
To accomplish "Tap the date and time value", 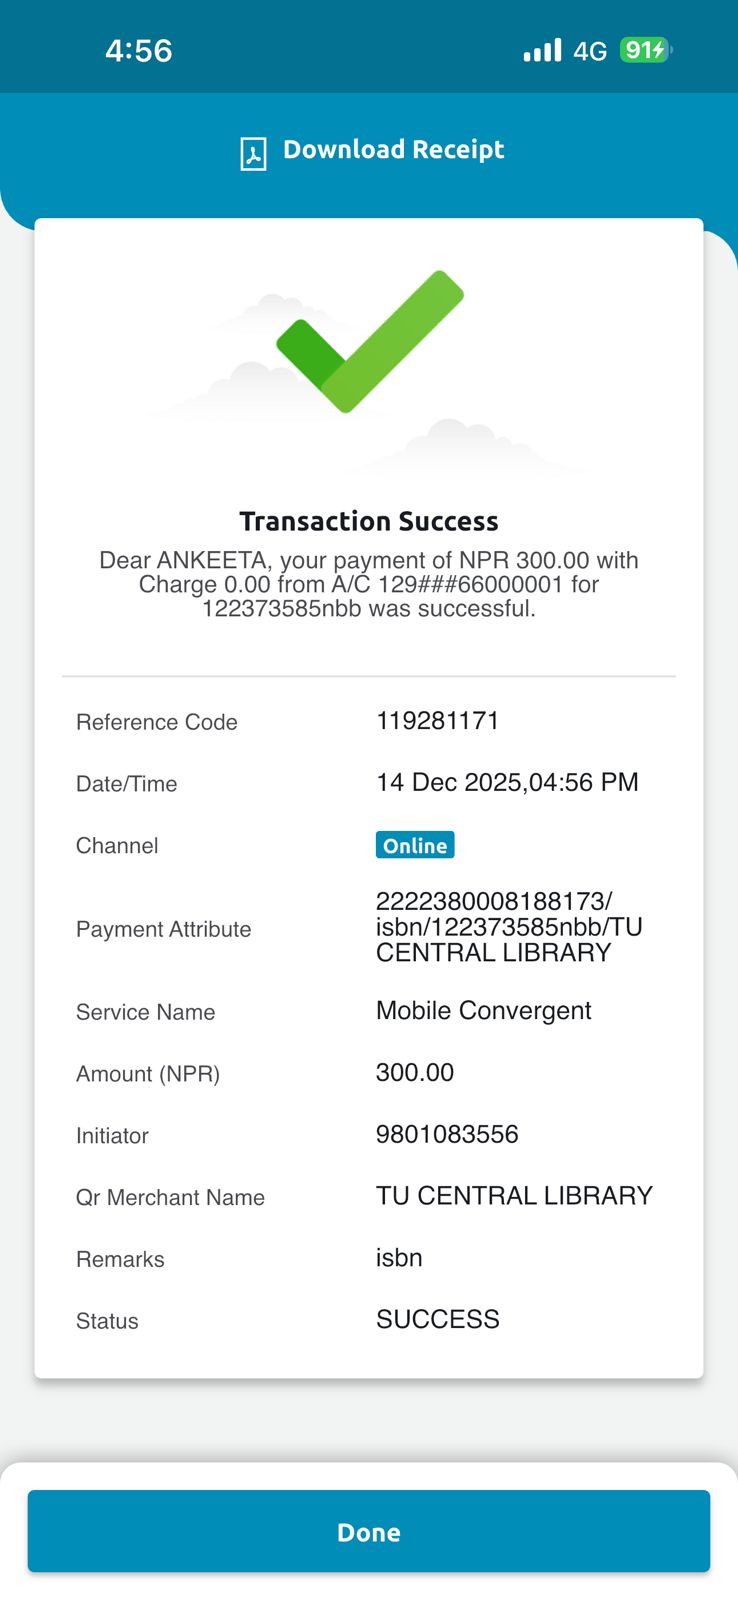I will [507, 782].
